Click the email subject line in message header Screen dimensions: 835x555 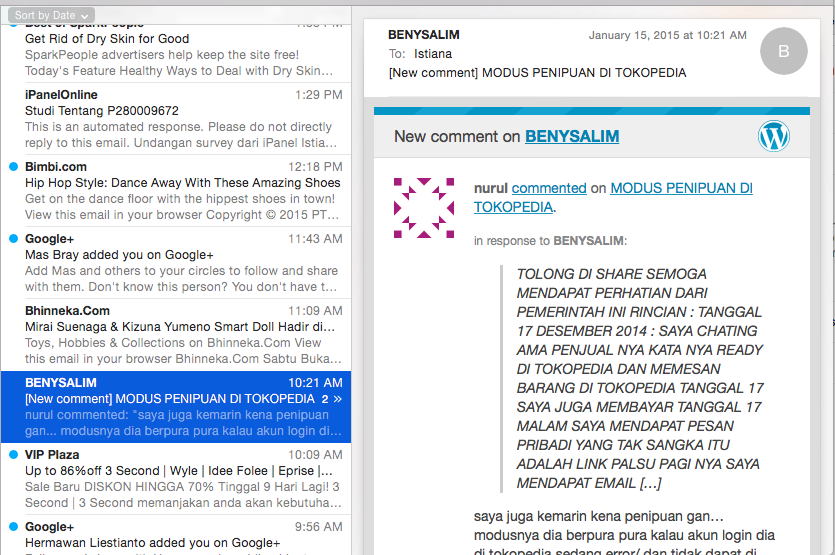coord(537,72)
